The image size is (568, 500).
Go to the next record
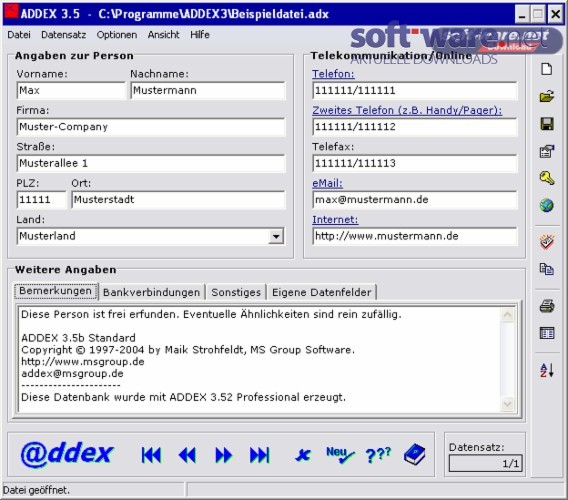tap(224, 455)
